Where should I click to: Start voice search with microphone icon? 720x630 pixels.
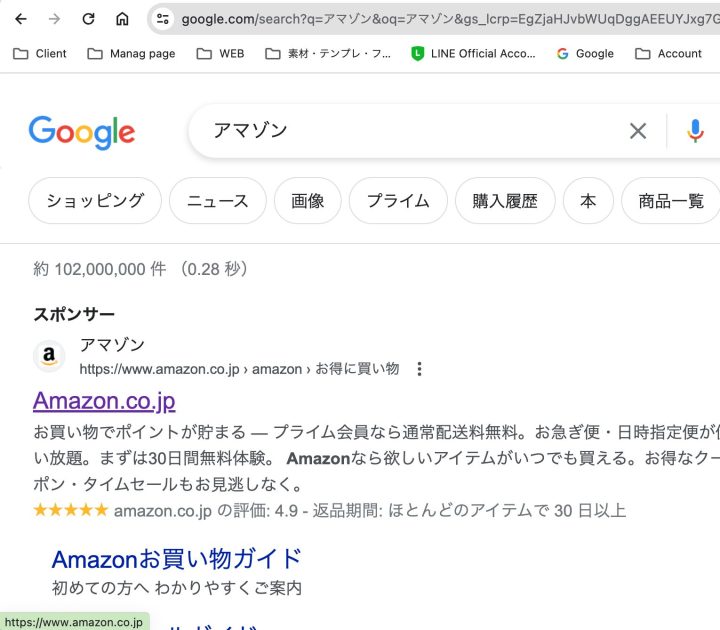point(695,131)
